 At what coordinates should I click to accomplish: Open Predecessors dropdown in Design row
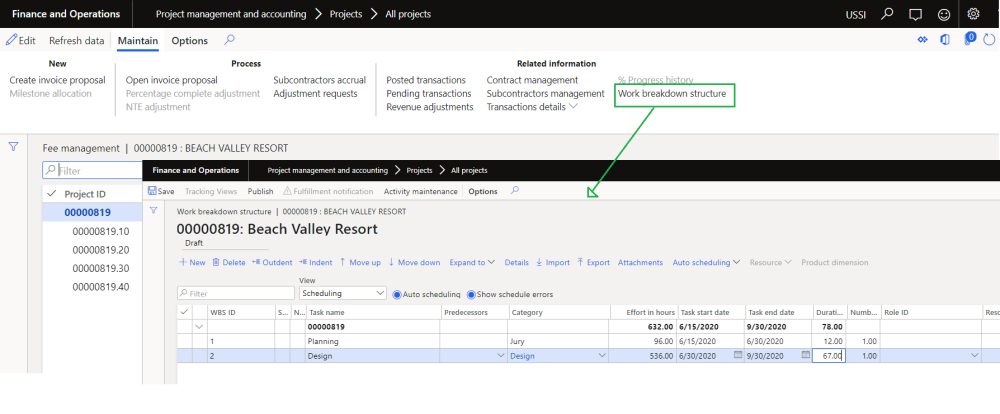[x=501, y=356]
